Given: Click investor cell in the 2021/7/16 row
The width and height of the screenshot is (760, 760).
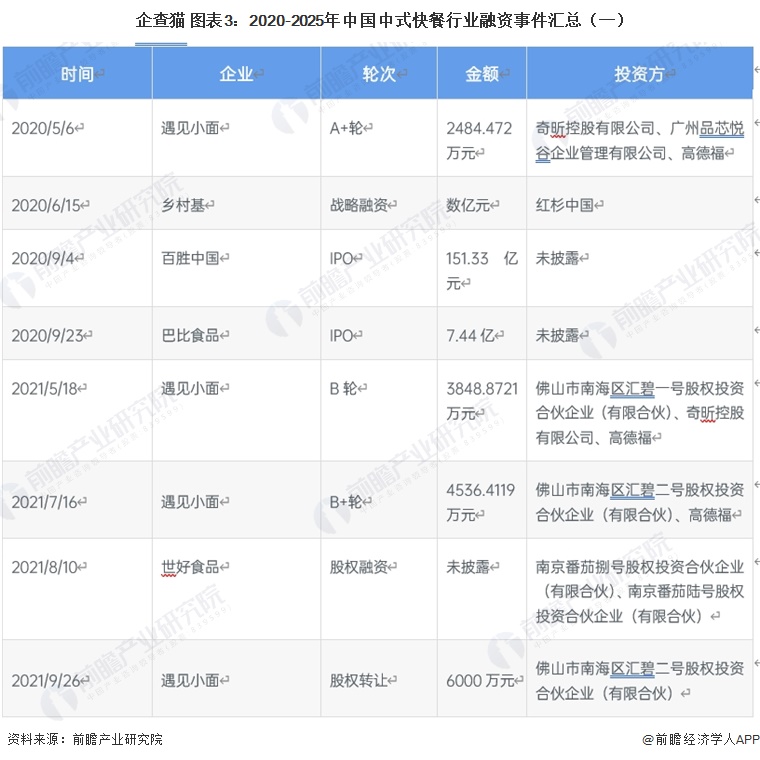Looking at the screenshot, I should pyautogui.click(x=639, y=502).
